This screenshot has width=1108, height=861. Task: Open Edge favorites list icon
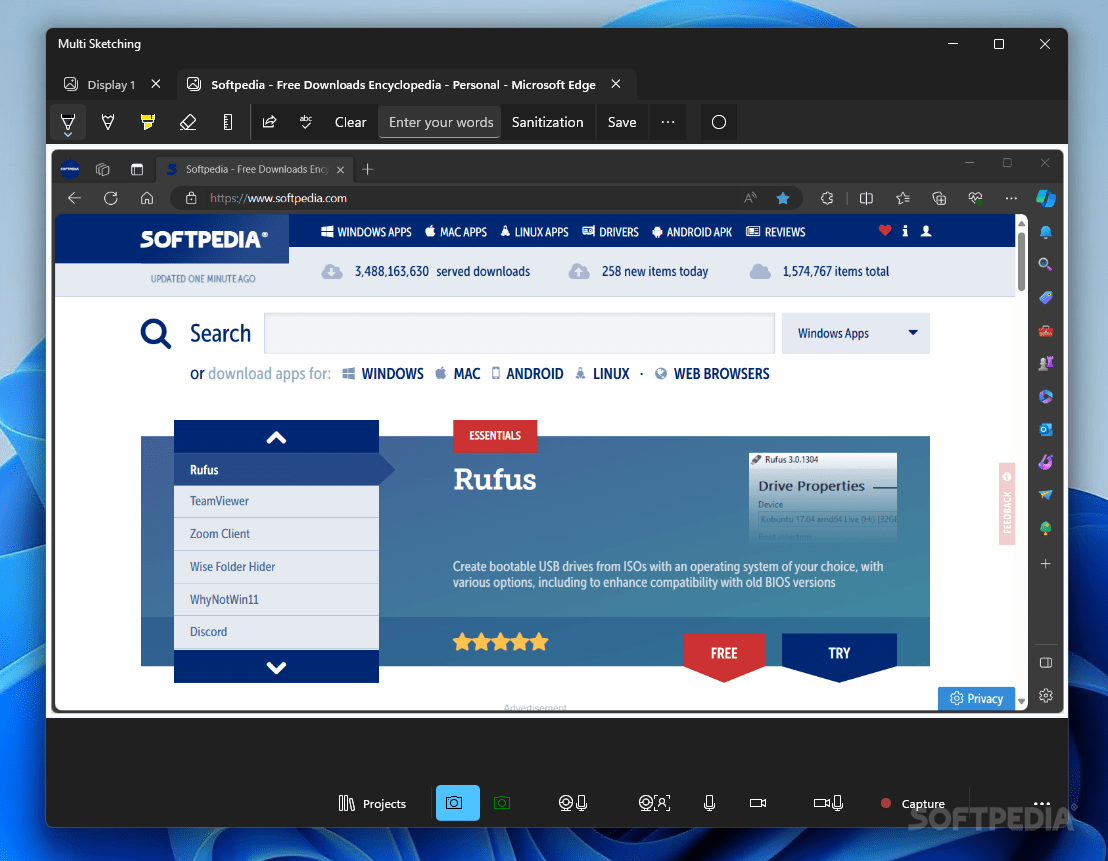(x=903, y=199)
